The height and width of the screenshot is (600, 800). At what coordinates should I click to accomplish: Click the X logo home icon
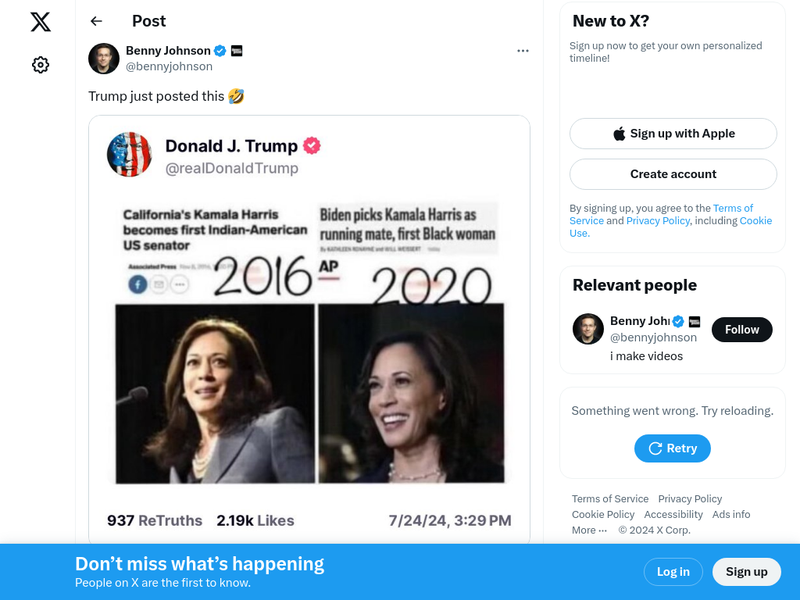40,22
